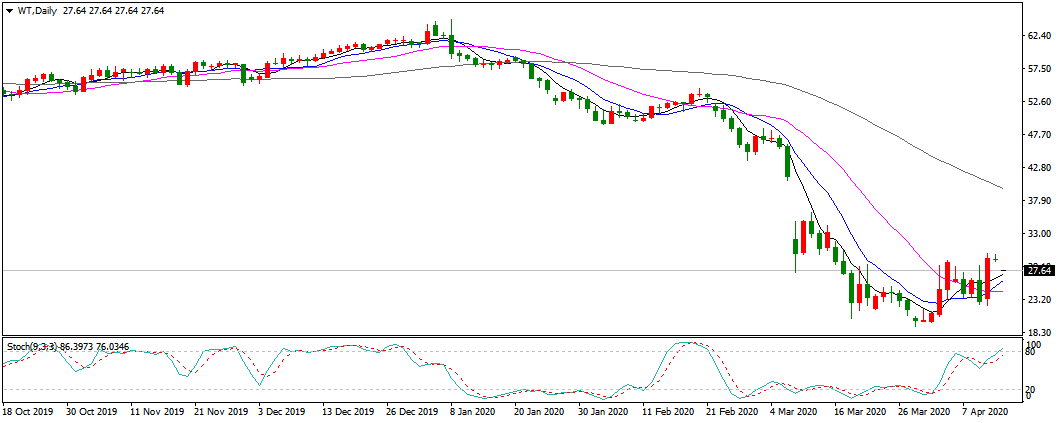
Task: Click the 7 Apr 2020 date label
Action: [x=983, y=411]
